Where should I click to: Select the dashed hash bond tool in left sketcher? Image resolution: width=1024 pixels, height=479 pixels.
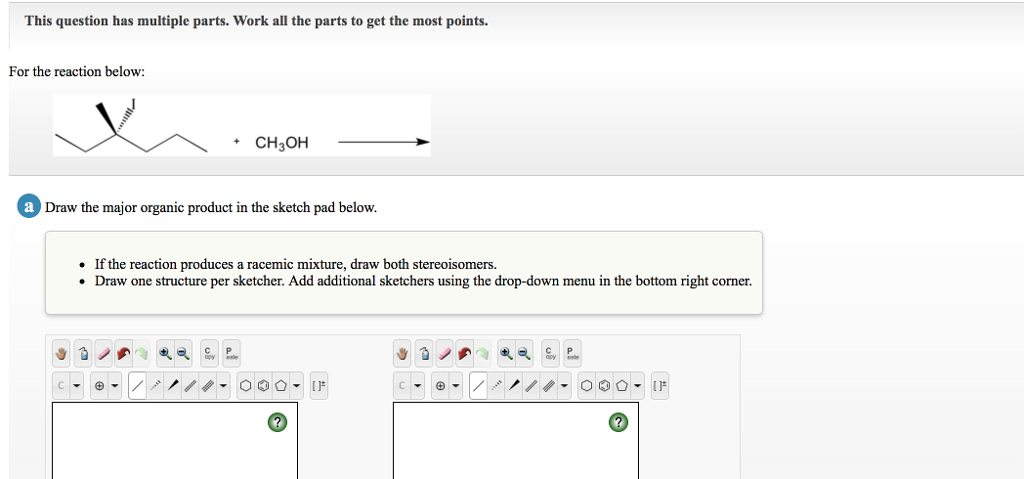(155, 386)
